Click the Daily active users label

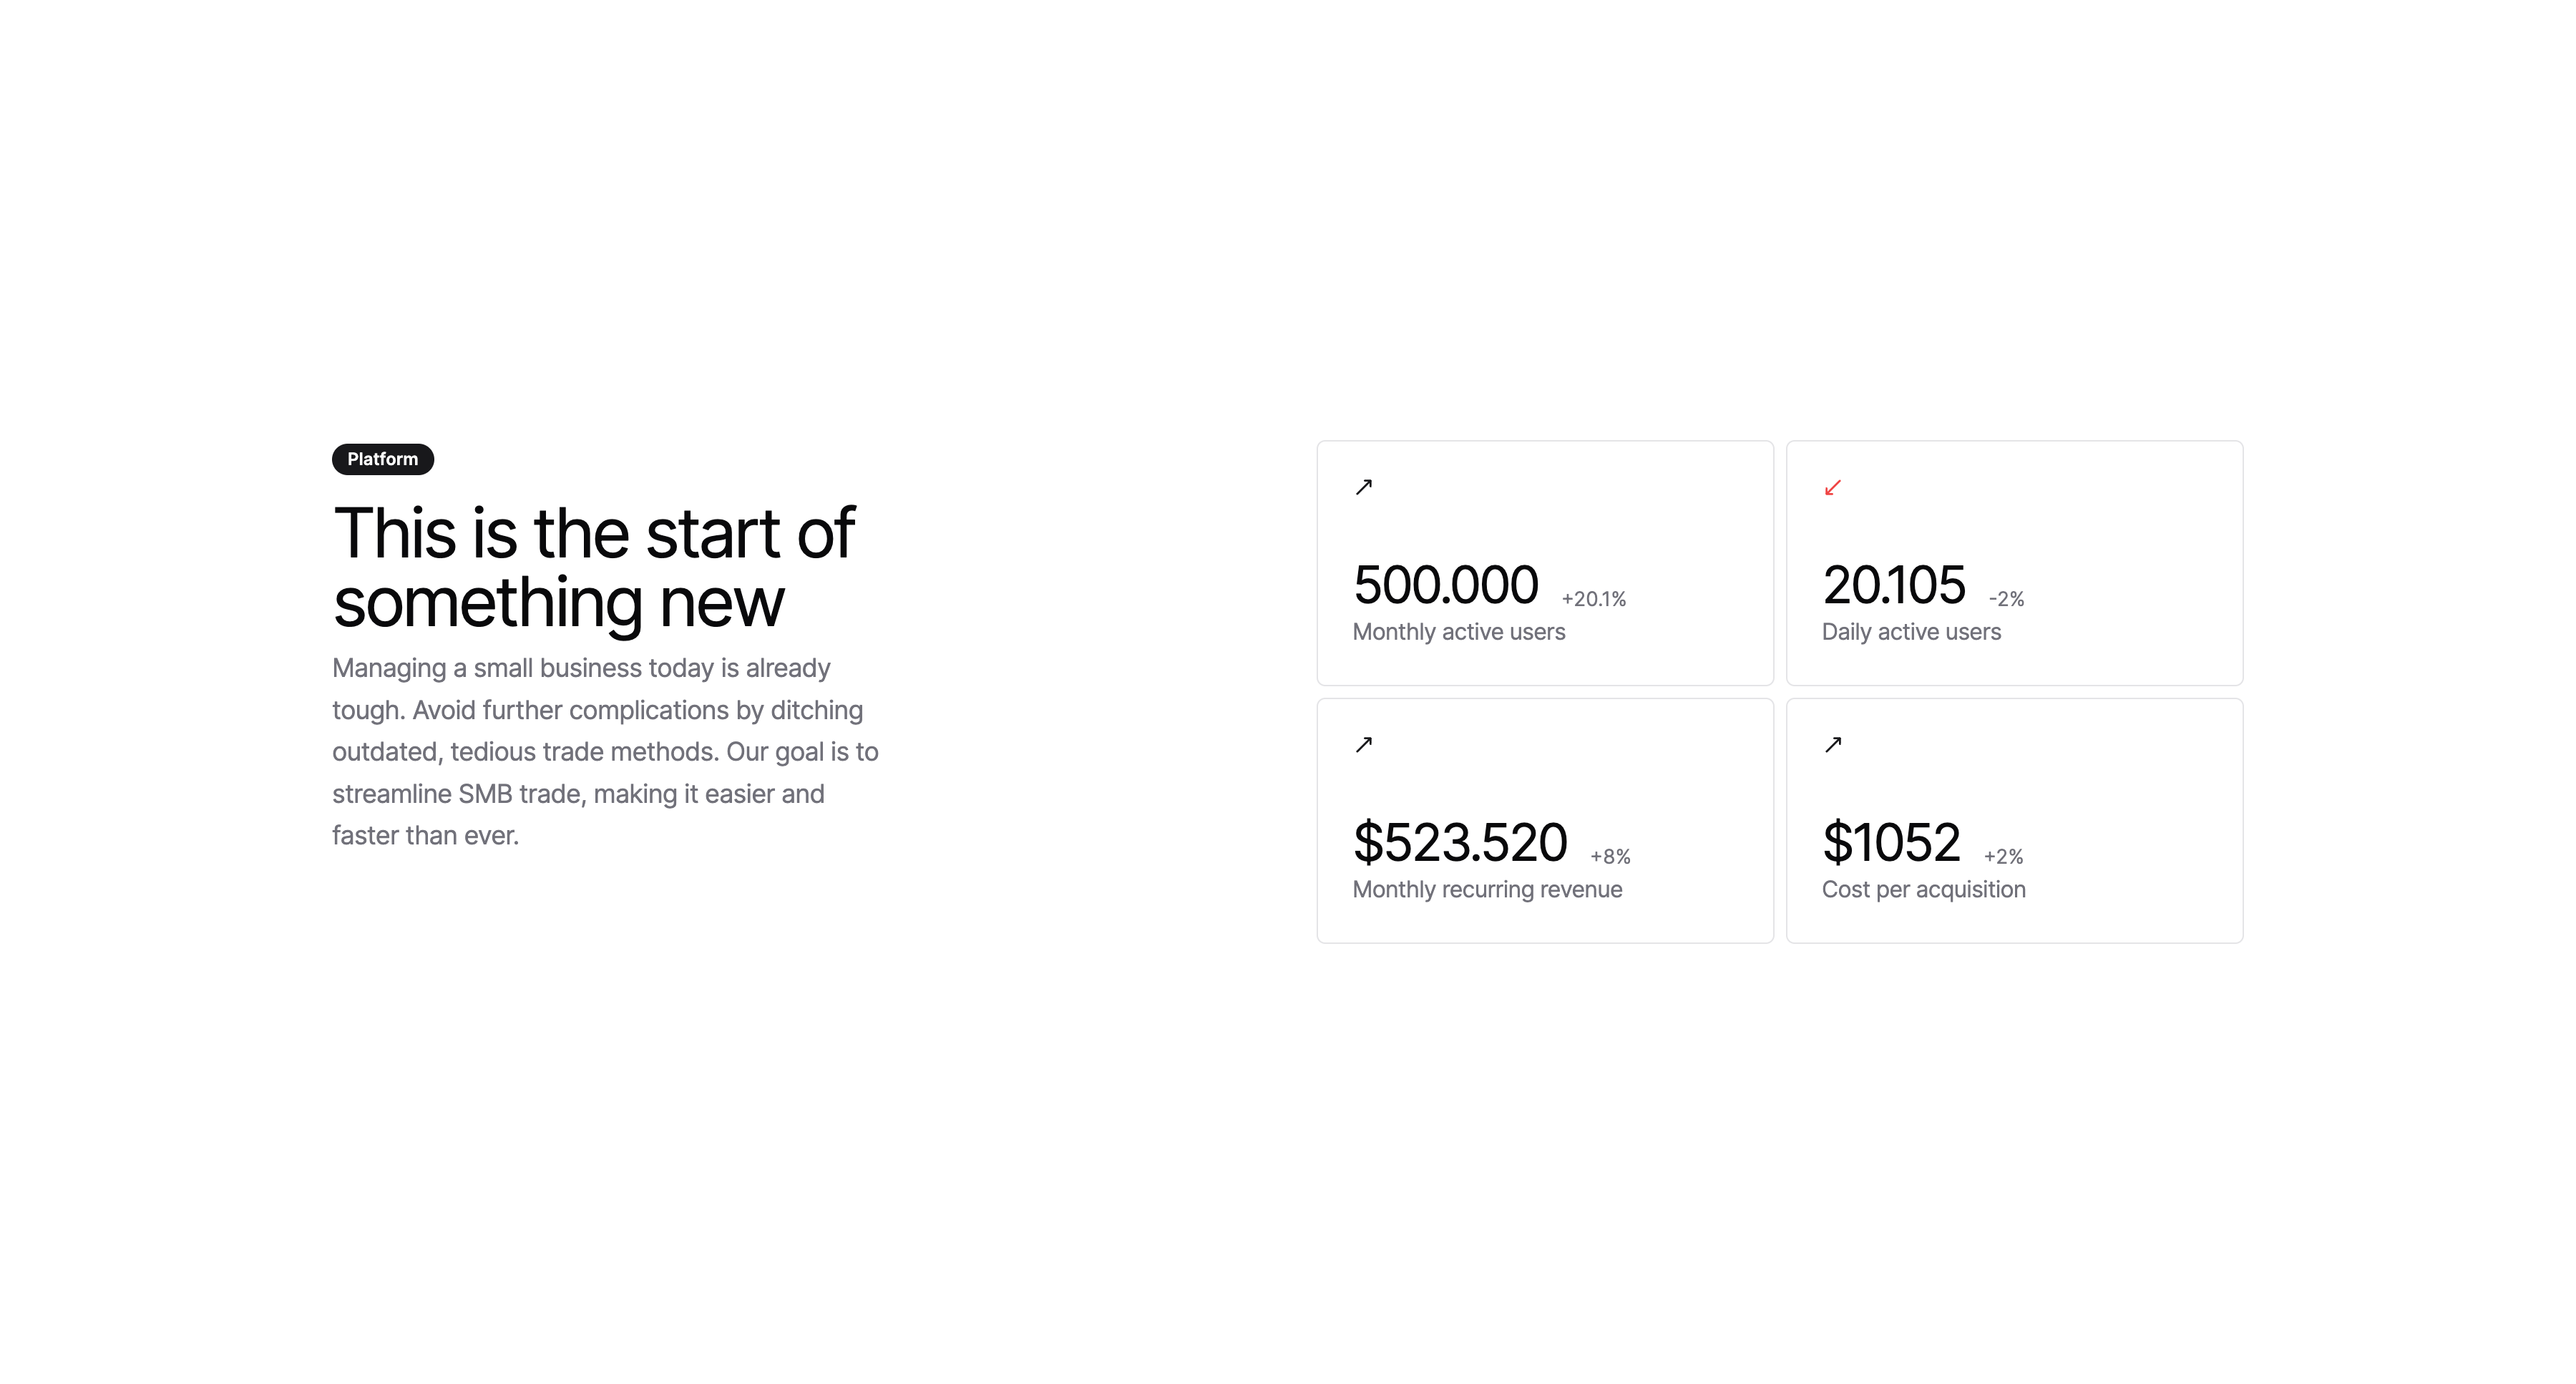pos(1911,632)
